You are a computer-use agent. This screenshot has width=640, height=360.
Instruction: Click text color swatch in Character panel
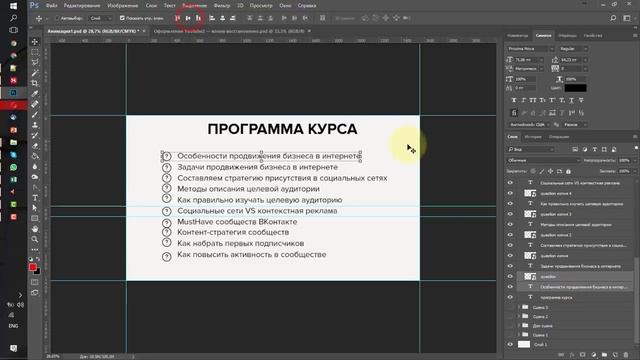(x=576, y=88)
